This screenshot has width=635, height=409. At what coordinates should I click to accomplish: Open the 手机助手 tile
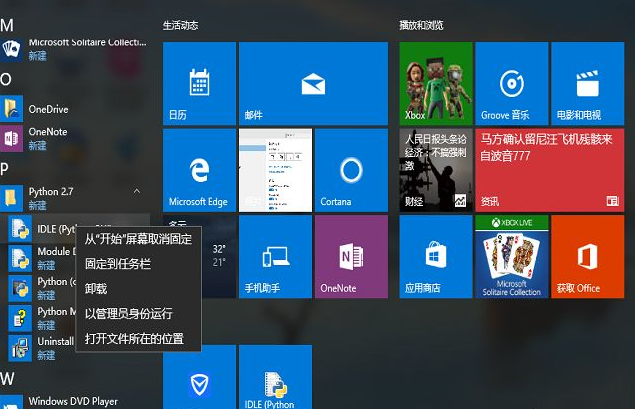[x=275, y=256]
